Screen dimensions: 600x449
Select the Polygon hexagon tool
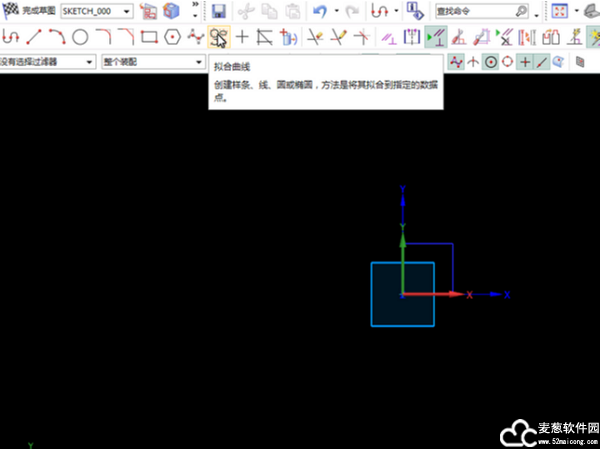point(172,38)
